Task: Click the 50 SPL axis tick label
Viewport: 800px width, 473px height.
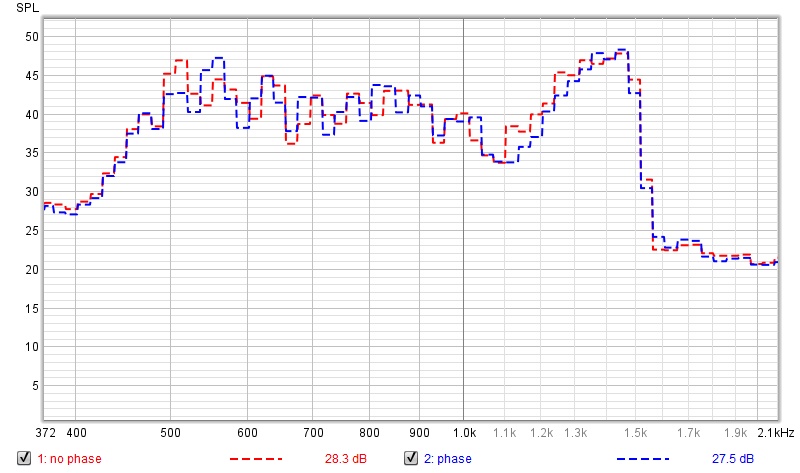Action: click(32, 37)
